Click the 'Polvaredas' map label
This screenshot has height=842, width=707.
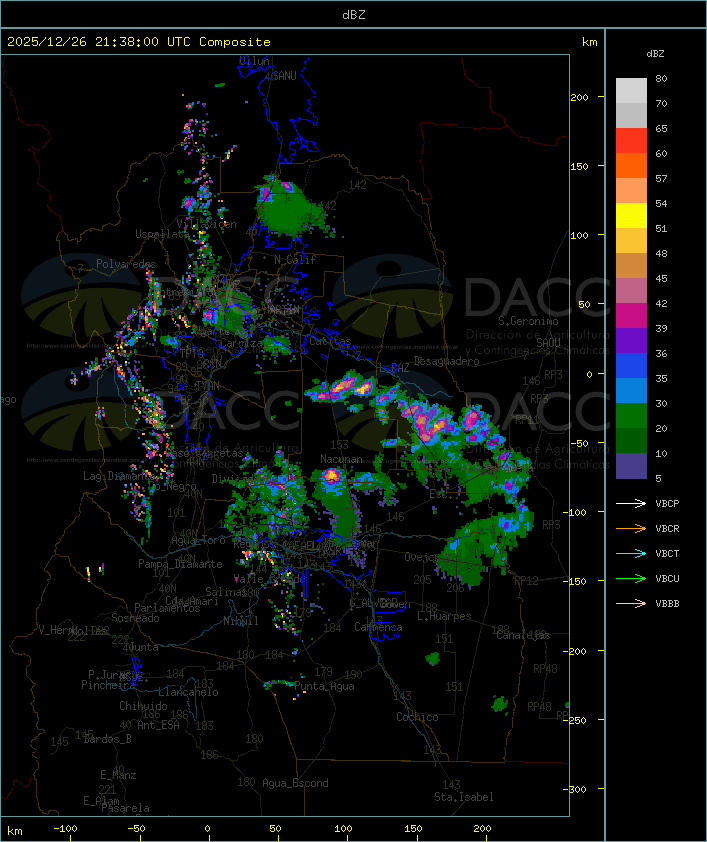[126, 264]
